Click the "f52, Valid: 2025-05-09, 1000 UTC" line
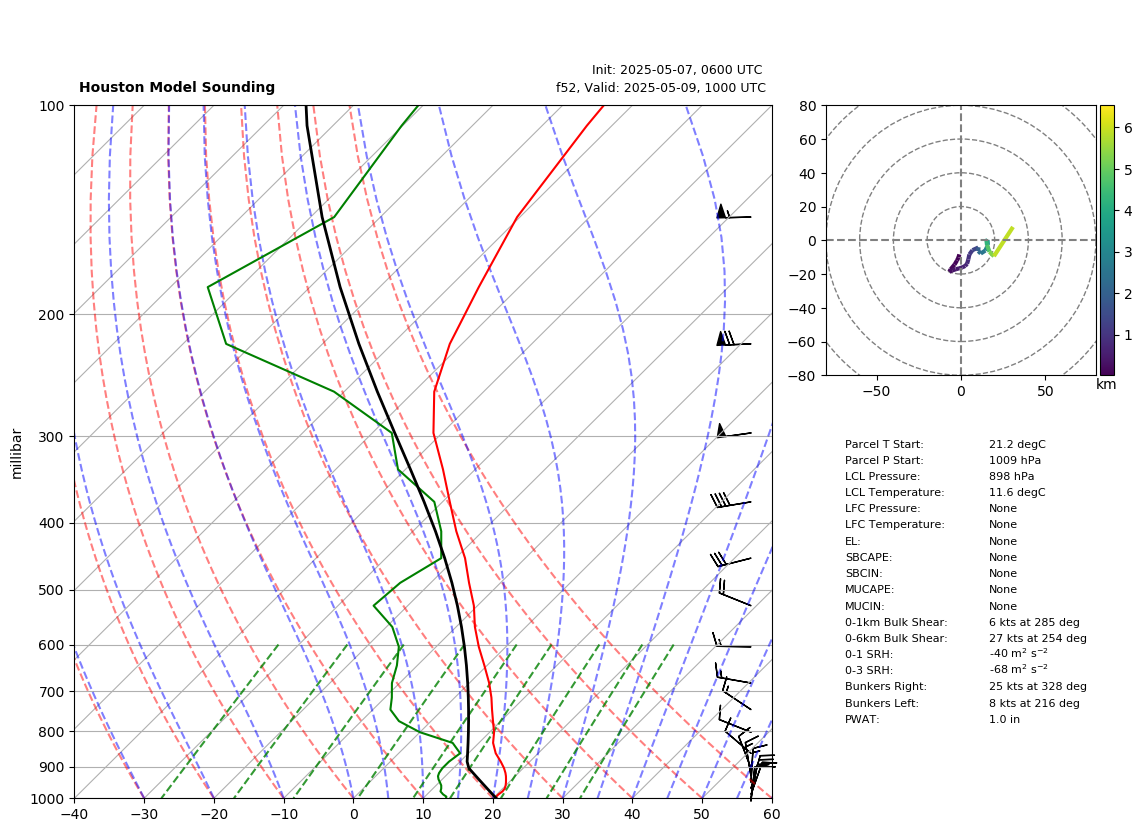Viewport: 1142px width, 832px height. (x=661, y=87)
